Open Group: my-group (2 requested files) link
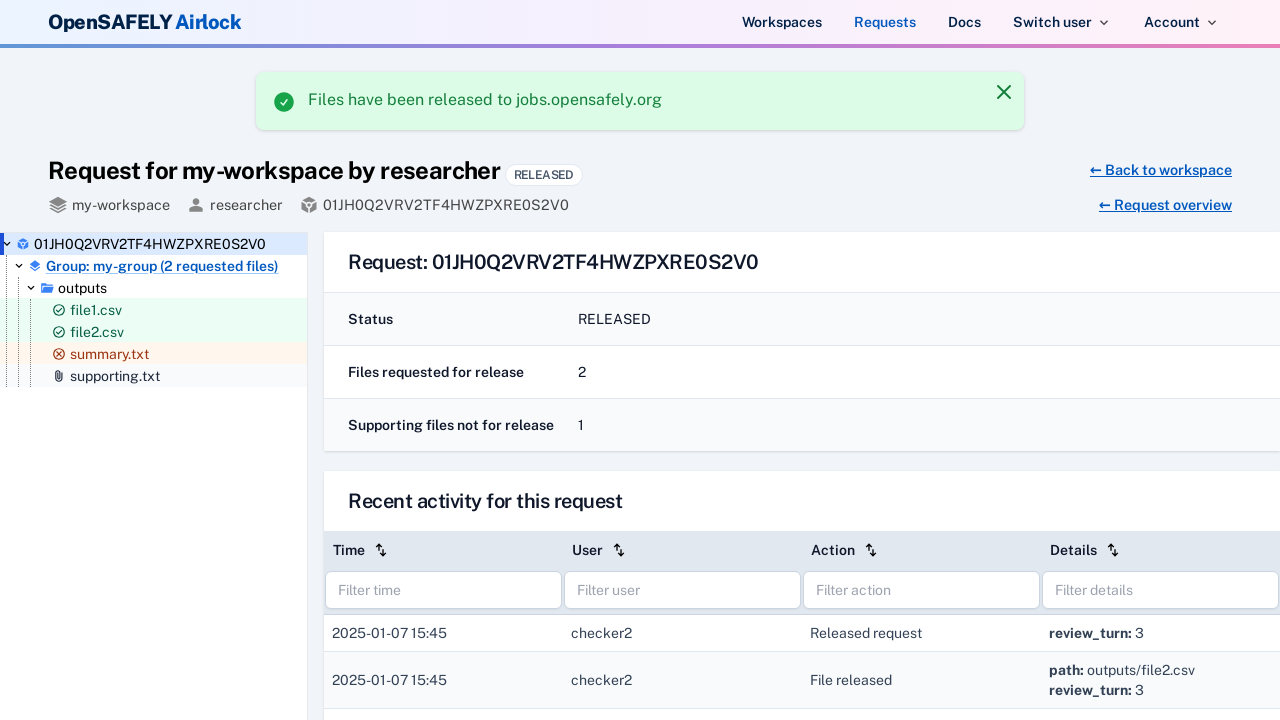The height and width of the screenshot is (720, 1280). [x=162, y=266]
